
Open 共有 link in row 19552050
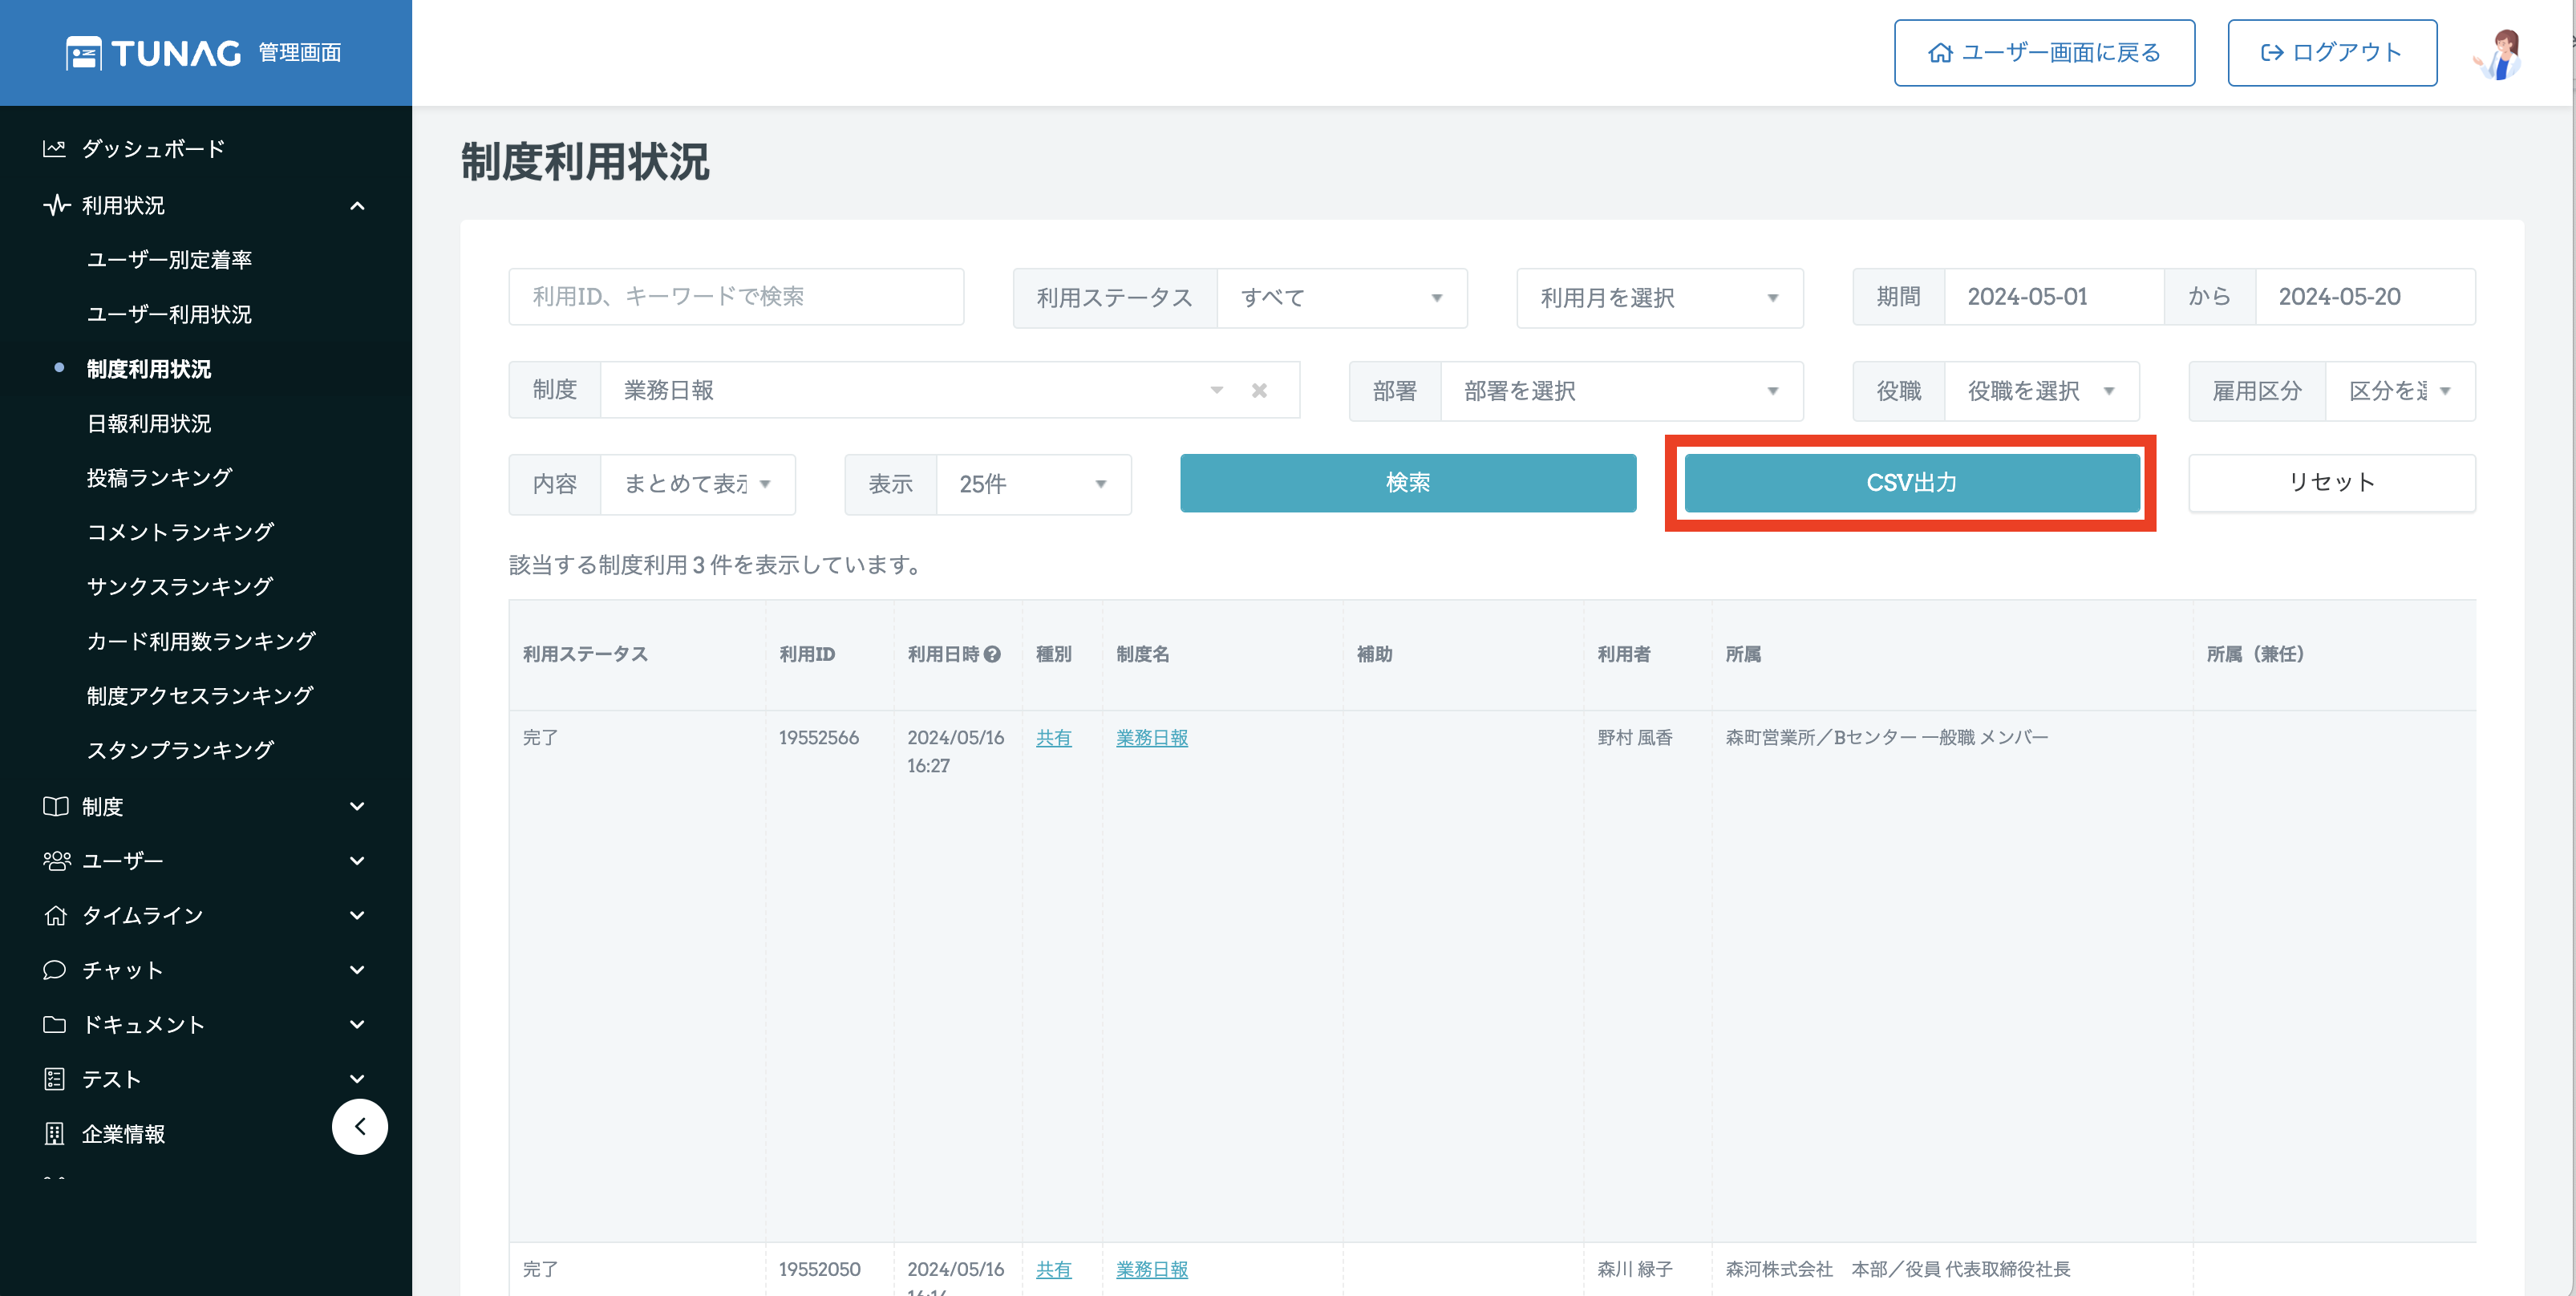coord(1053,1269)
